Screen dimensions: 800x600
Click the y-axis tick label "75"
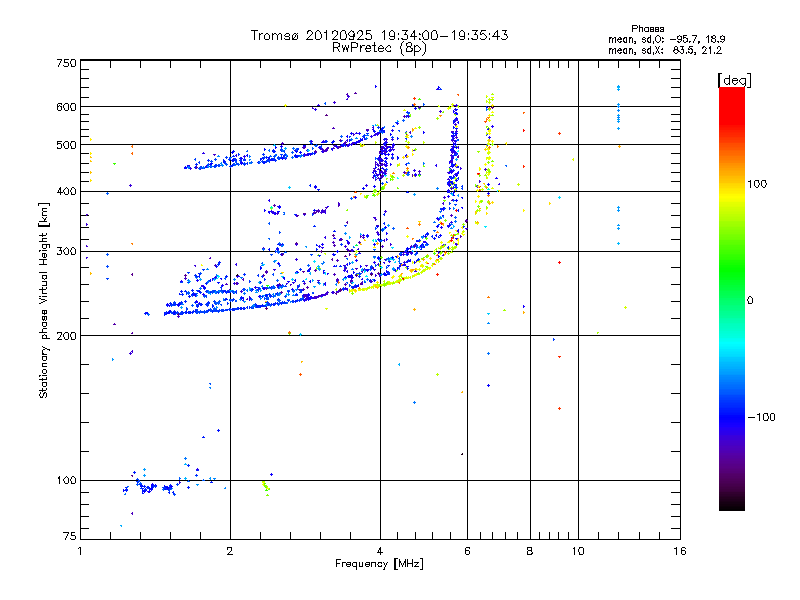coord(70,536)
